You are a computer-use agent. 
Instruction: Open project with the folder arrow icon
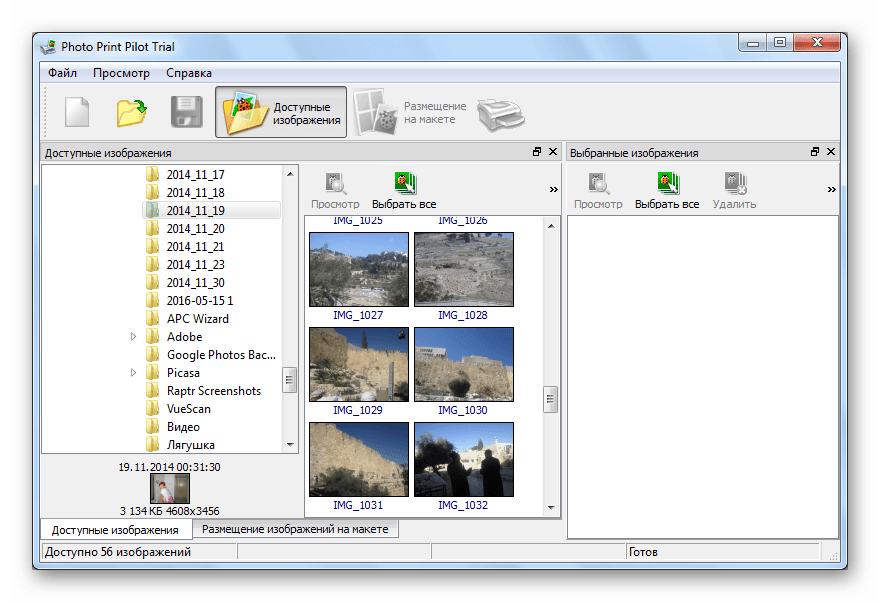pos(132,112)
